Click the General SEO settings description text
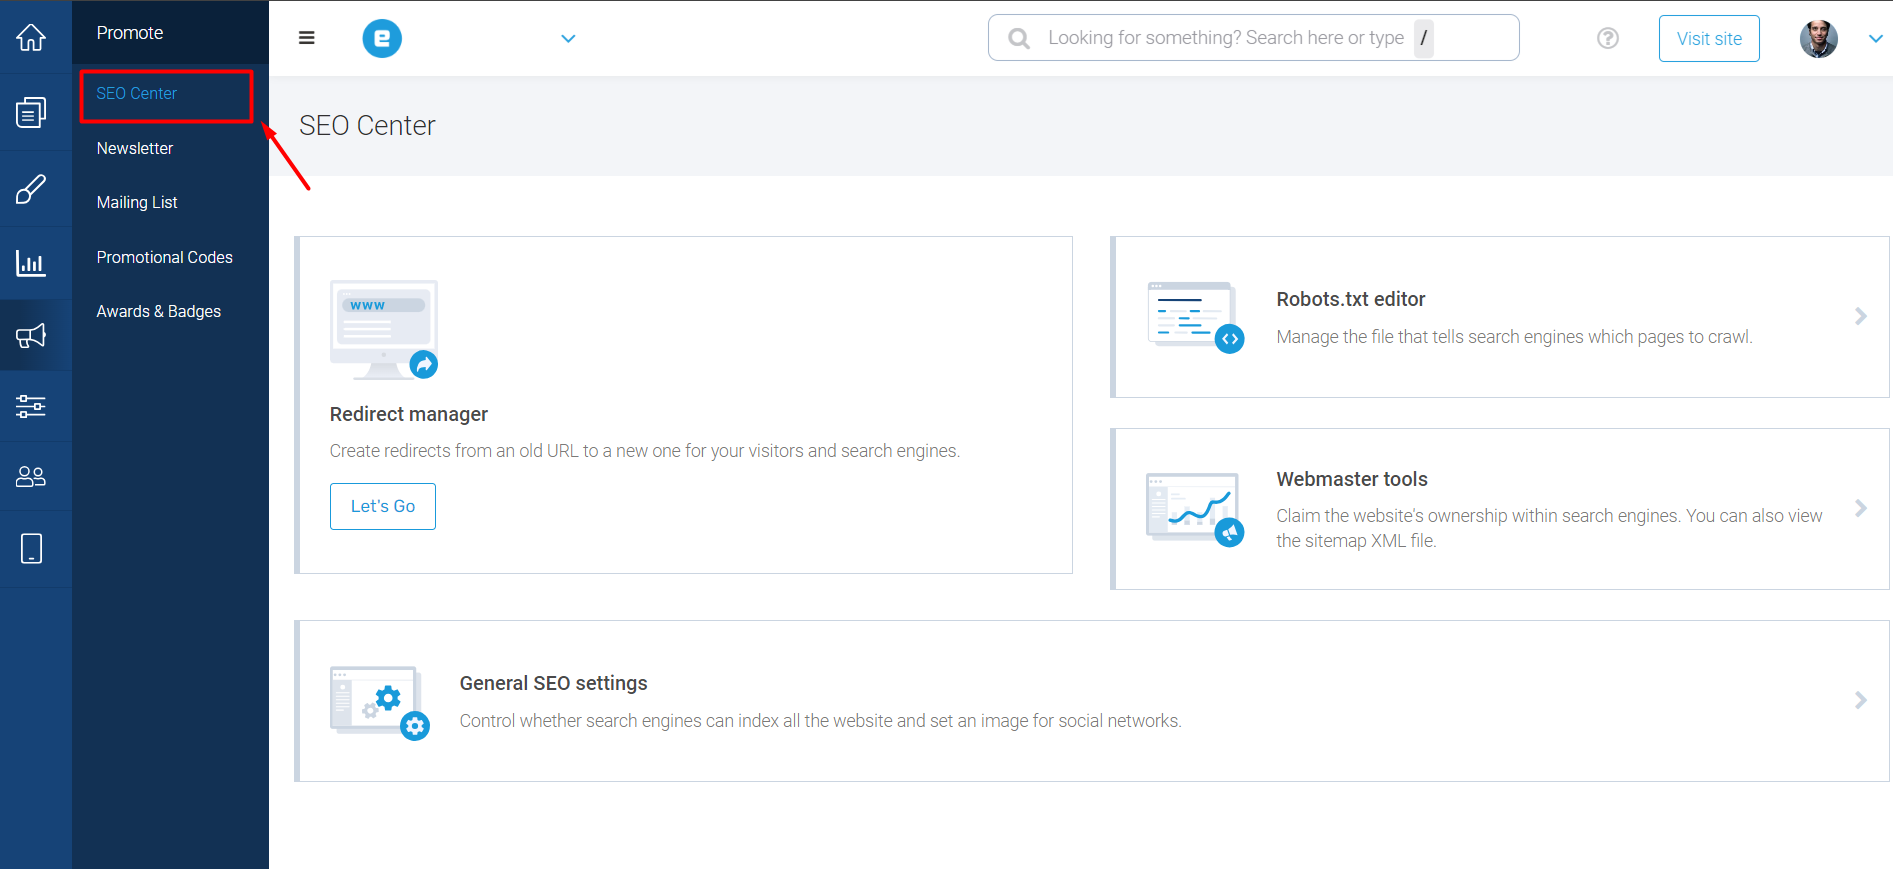The height and width of the screenshot is (869, 1893). pyautogui.click(x=820, y=721)
